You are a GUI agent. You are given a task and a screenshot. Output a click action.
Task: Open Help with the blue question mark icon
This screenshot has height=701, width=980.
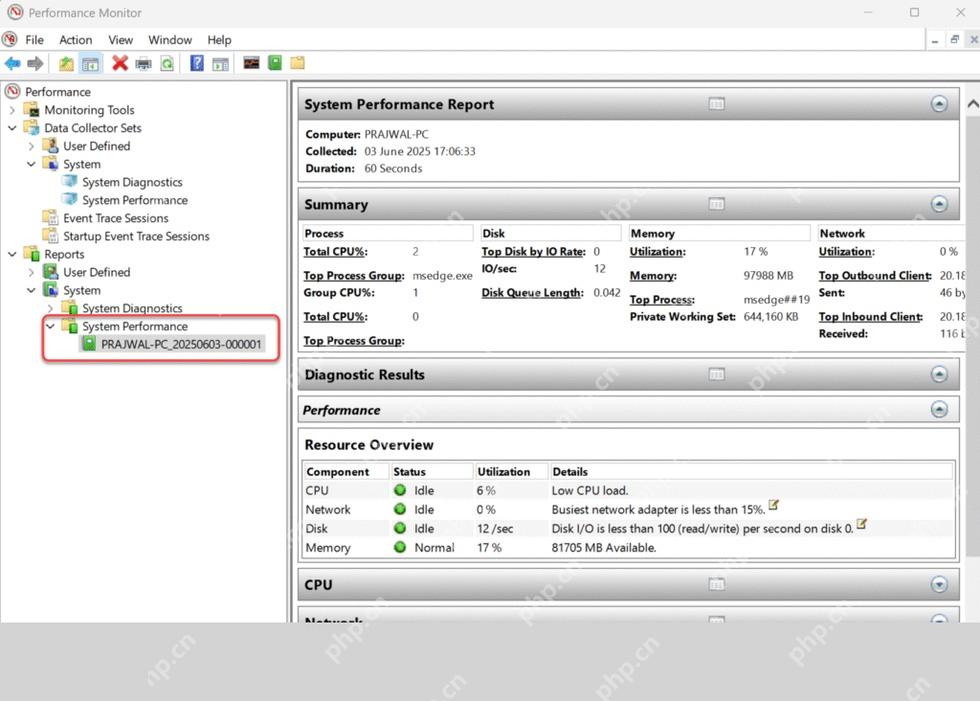(197, 63)
